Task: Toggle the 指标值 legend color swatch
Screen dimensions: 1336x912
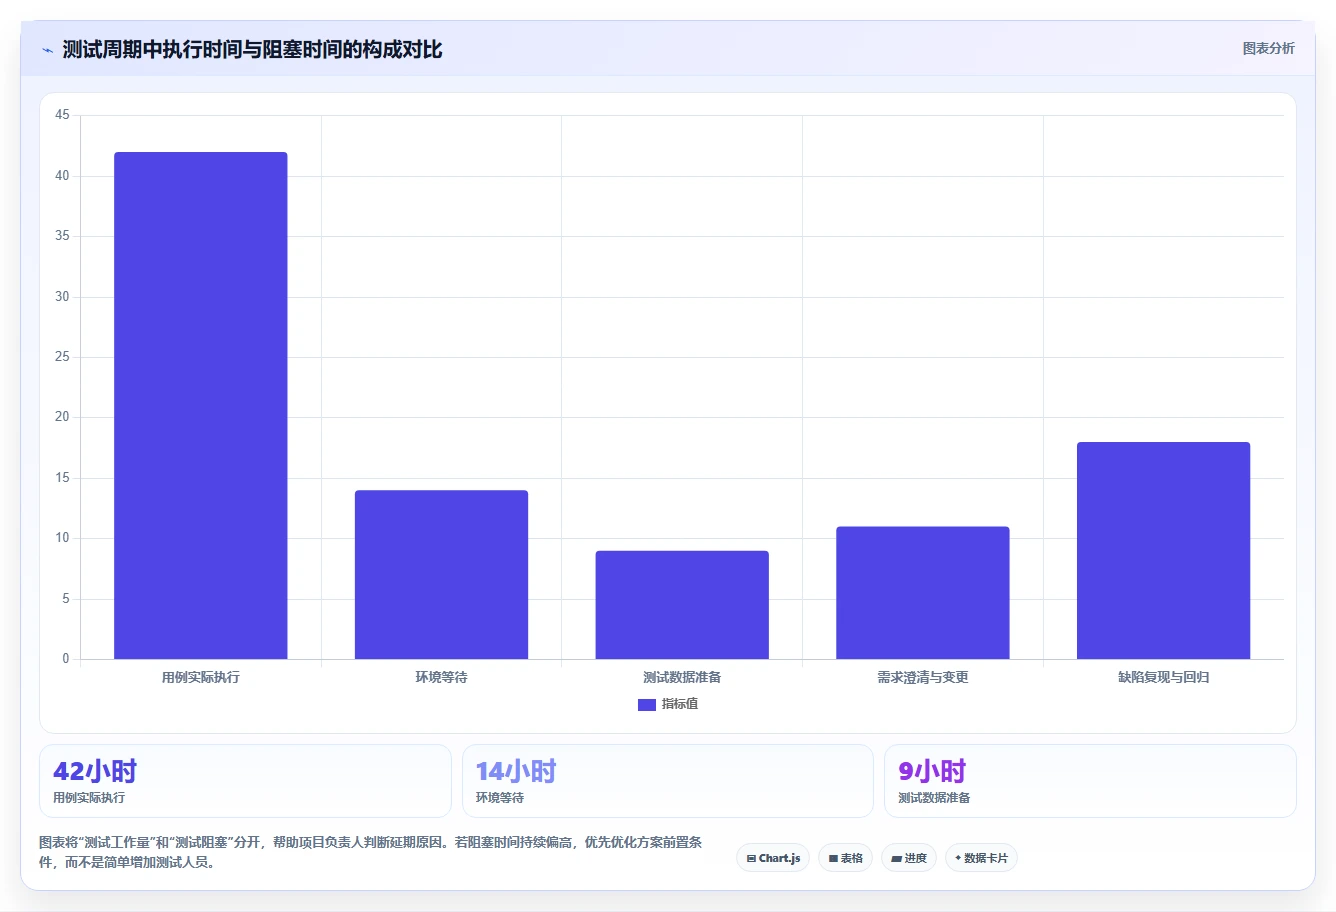Action: tap(646, 705)
